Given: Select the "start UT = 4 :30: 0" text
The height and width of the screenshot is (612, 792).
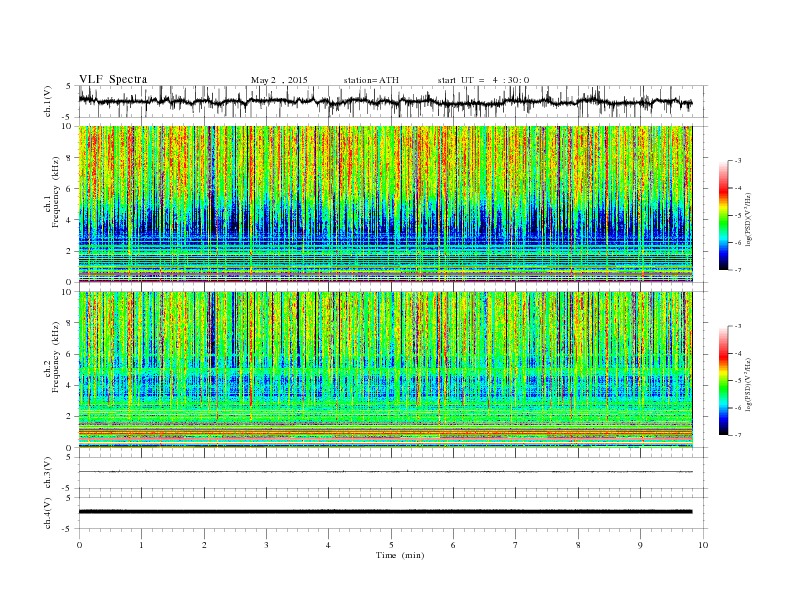Looking at the screenshot, I should (x=483, y=80).
